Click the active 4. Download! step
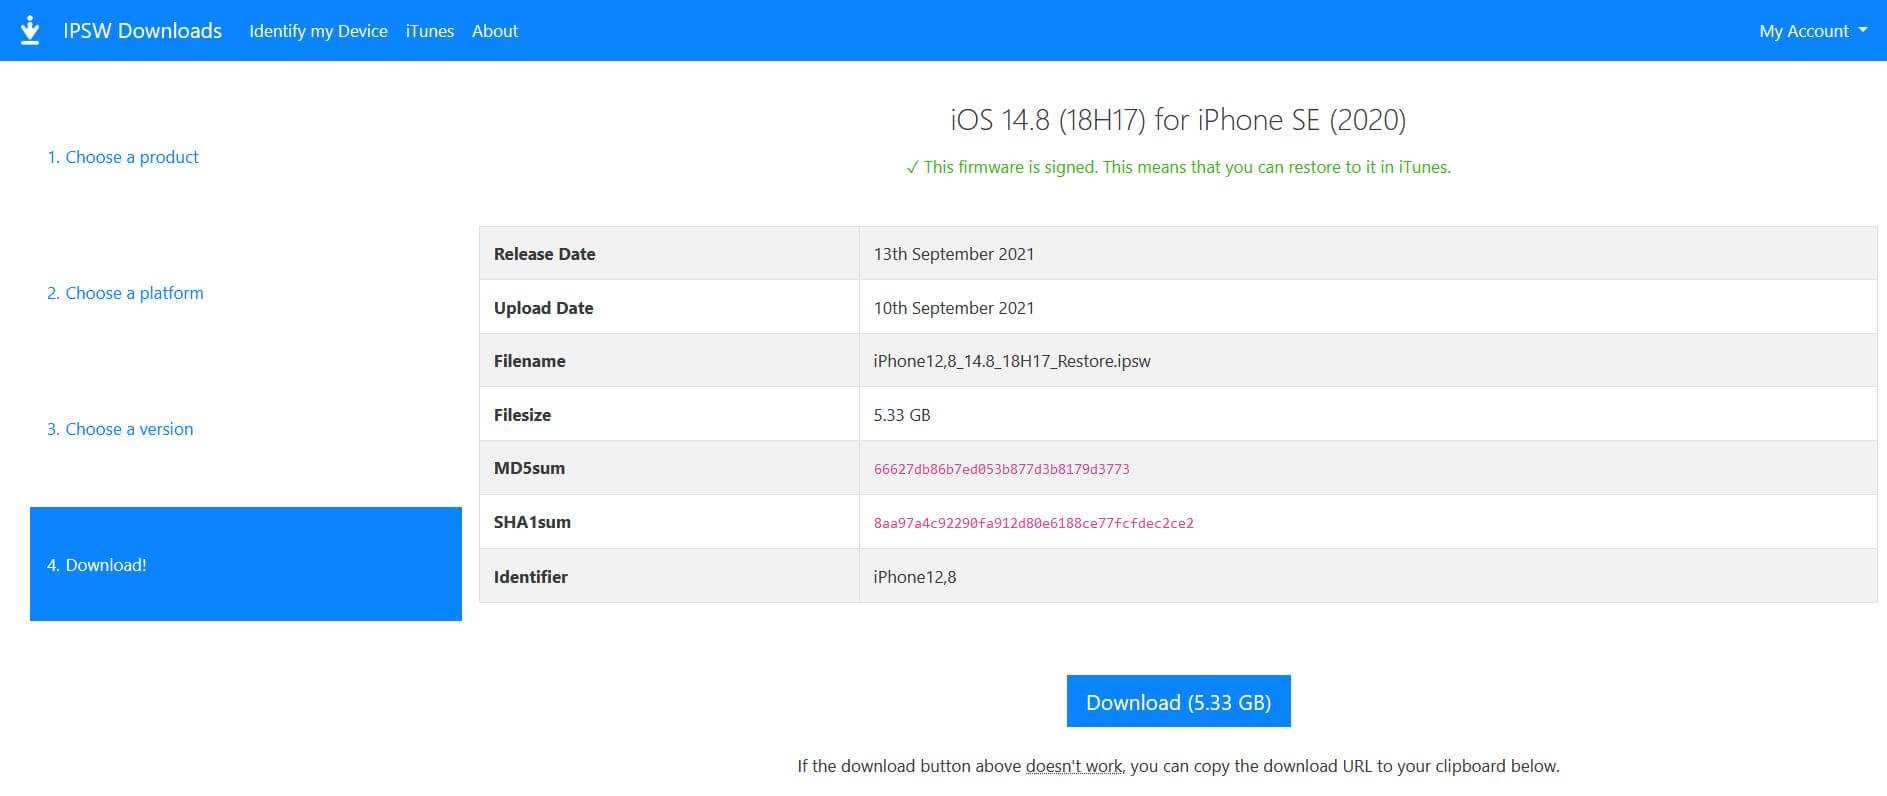 (97, 565)
